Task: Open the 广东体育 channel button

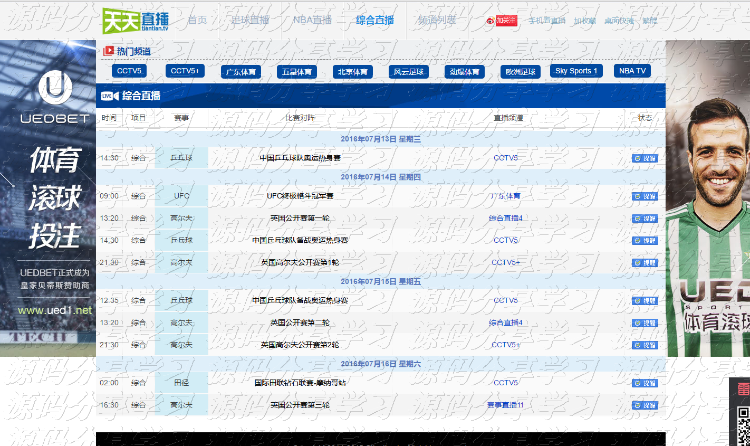Action: [x=241, y=72]
